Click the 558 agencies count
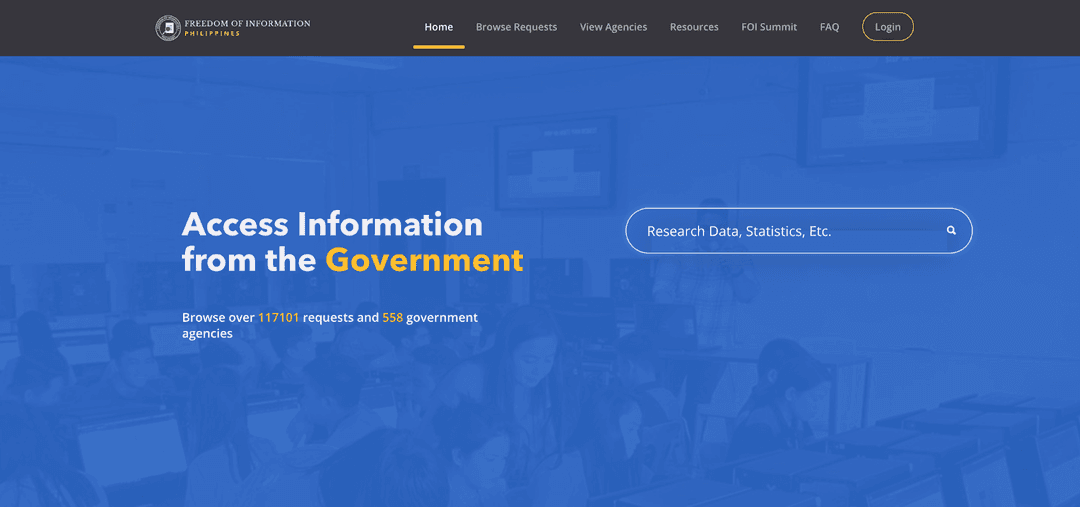This screenshot has height=507, width=1080. [393, 318]
